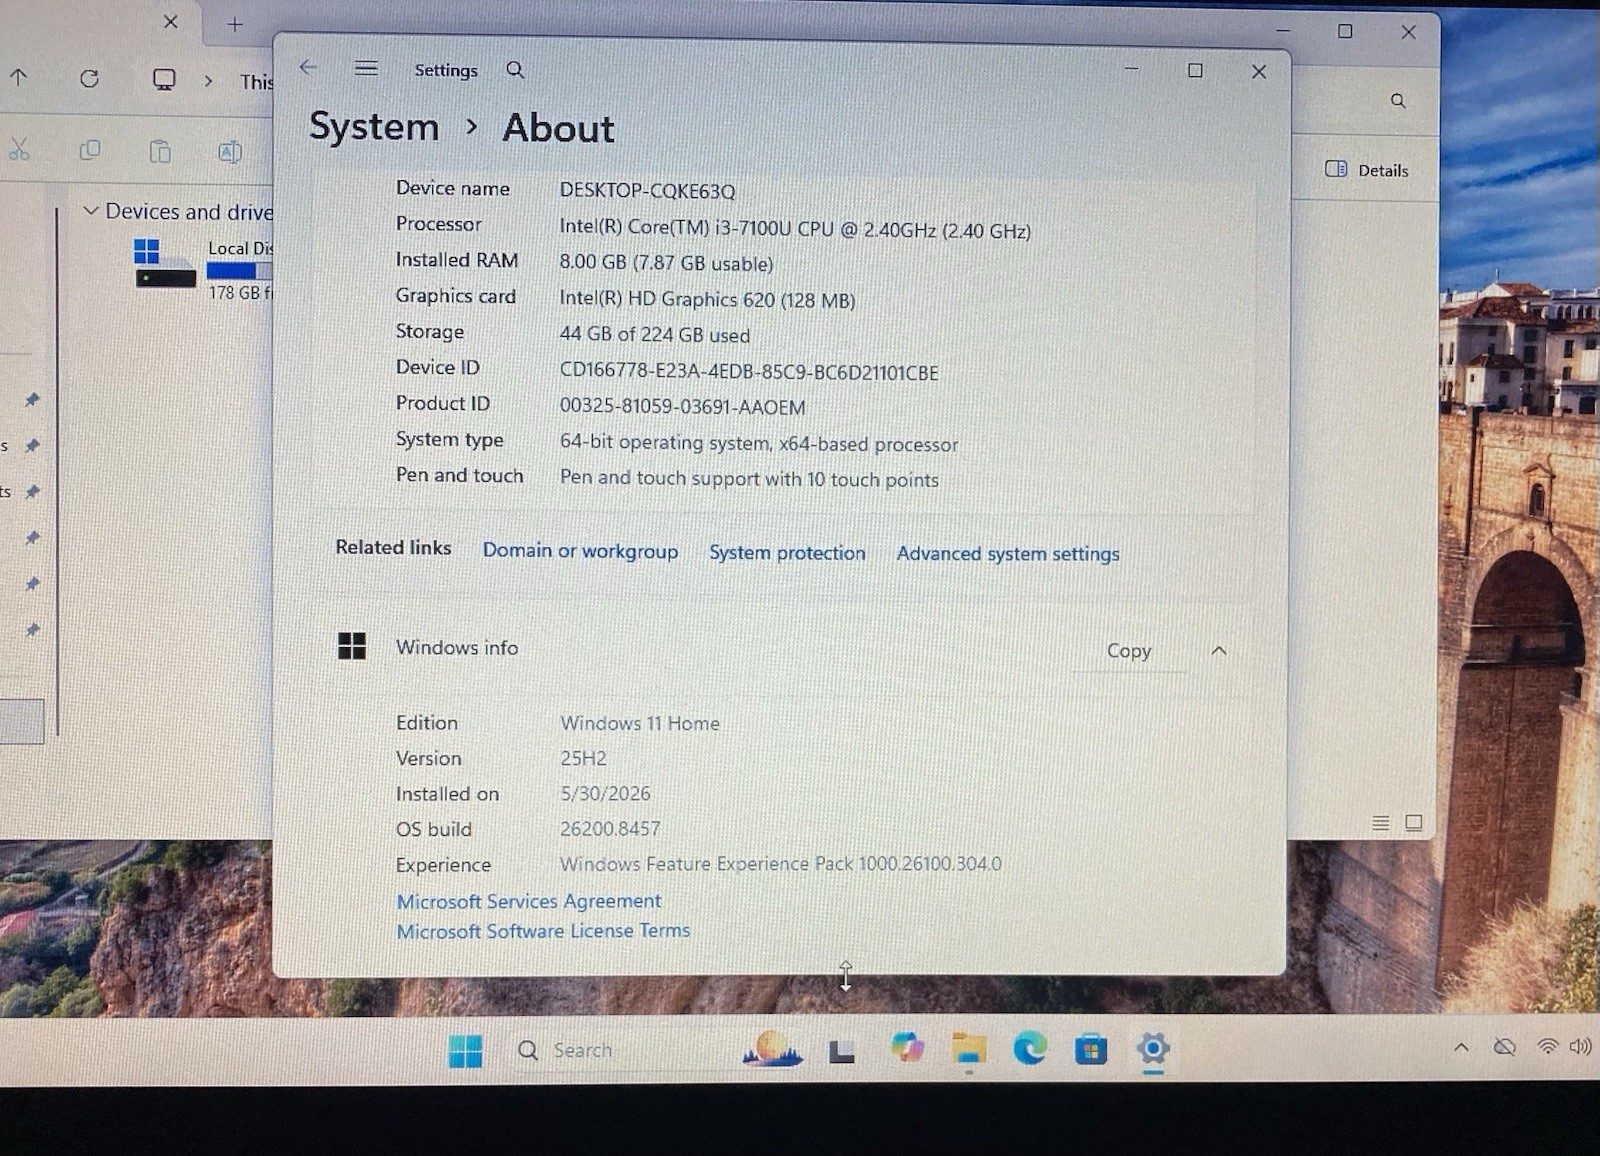The width and height of the screenshot is (1600, 1156).
Task: Click the Local Disk storage usage bar
Action: [239, 270]
